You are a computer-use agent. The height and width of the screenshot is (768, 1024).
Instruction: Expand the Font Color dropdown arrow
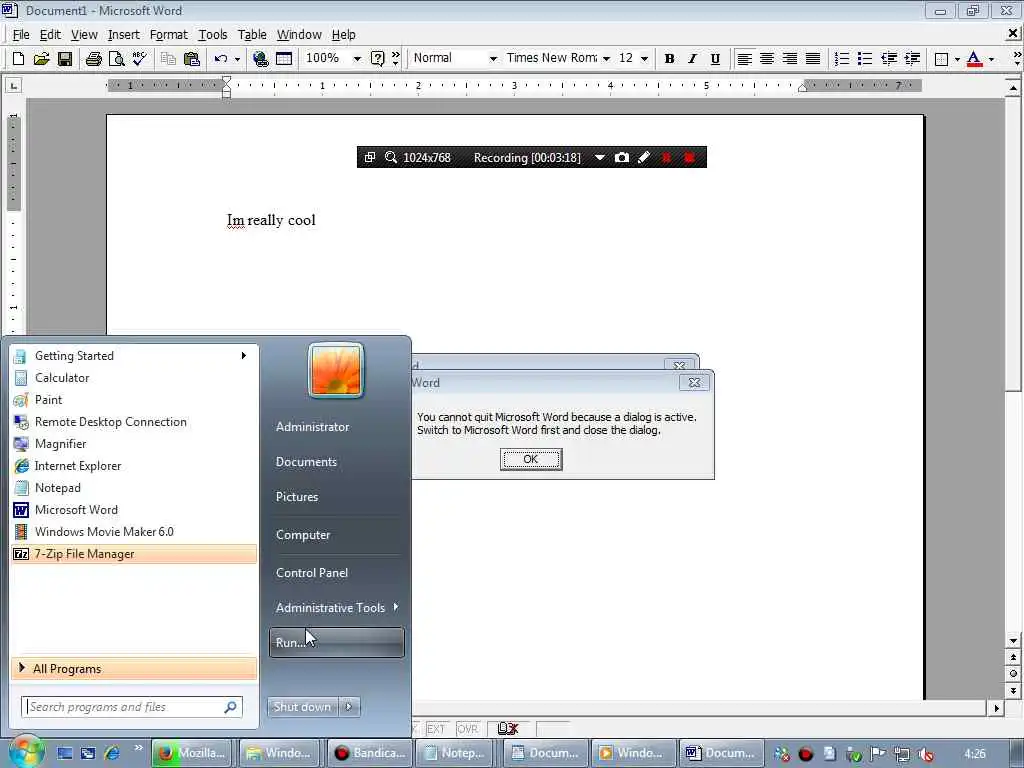point(991,59)
